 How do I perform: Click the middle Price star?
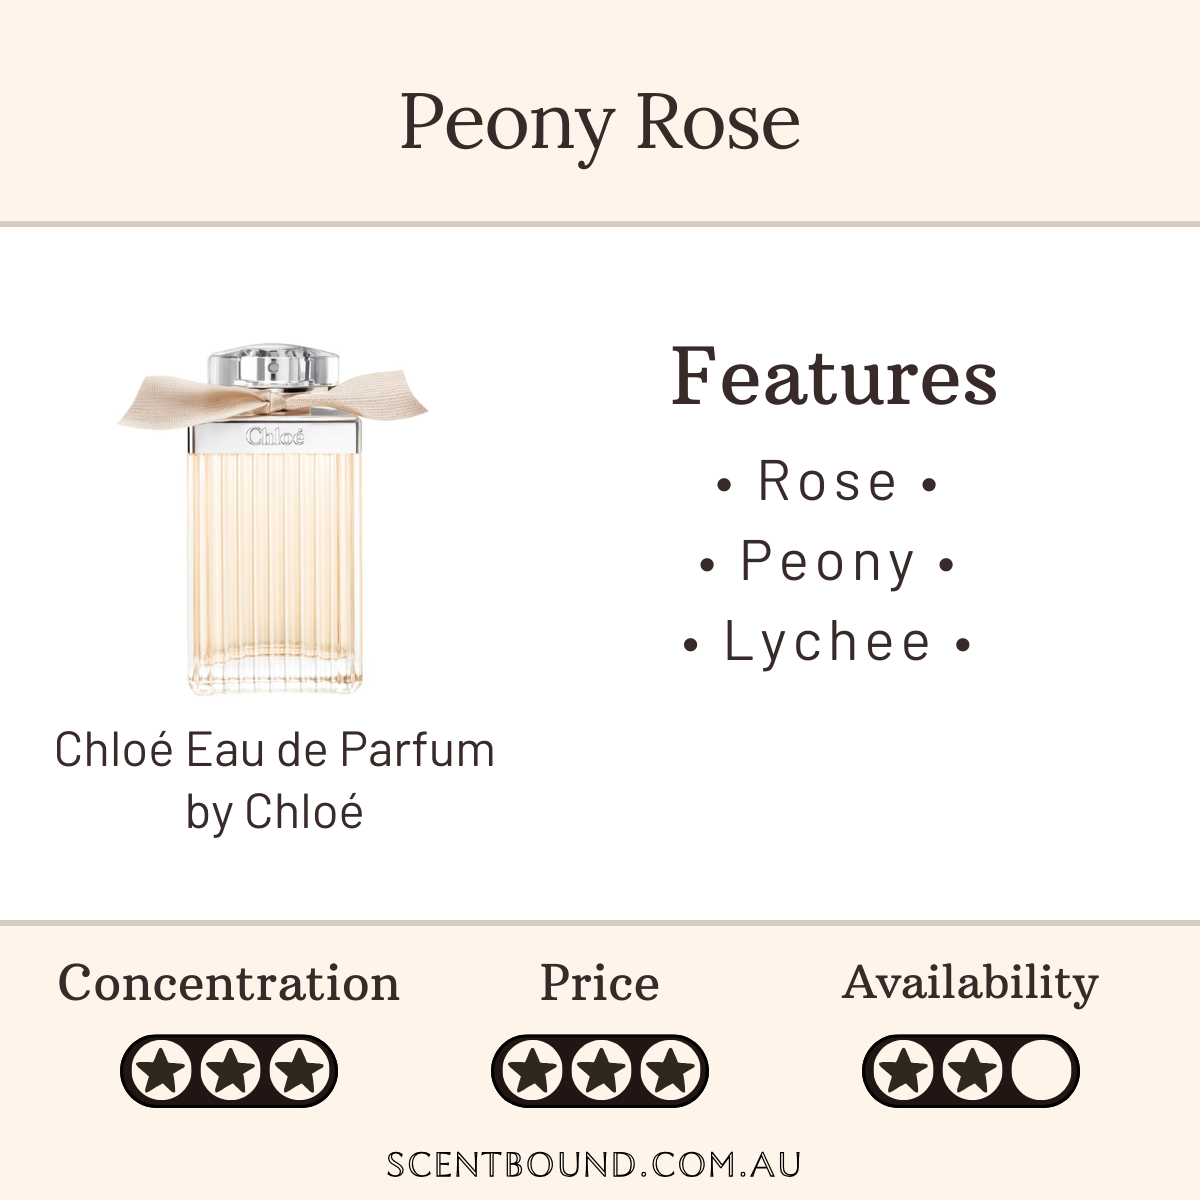(x=600, y=1071)
